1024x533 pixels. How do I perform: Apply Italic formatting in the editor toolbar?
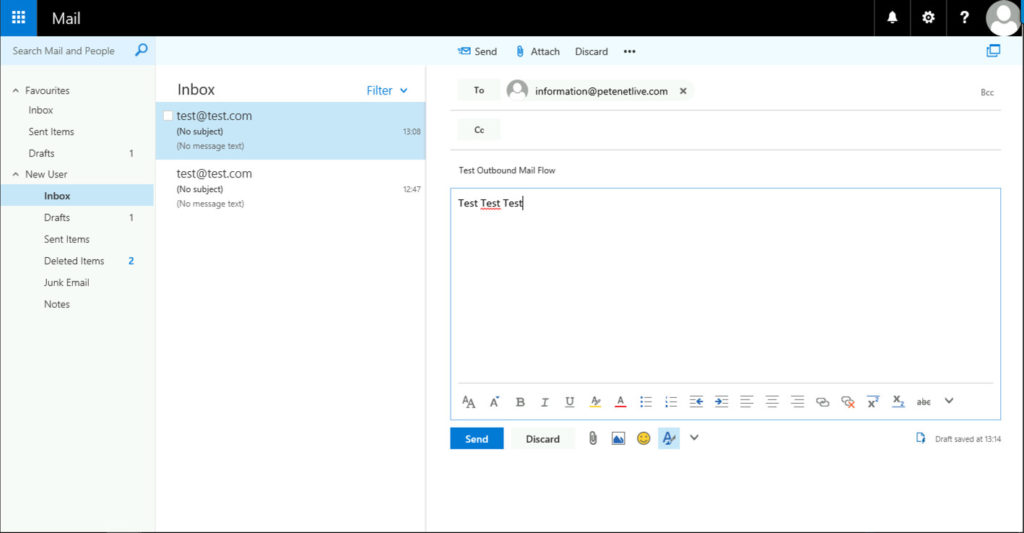click(x=545, y=402)
